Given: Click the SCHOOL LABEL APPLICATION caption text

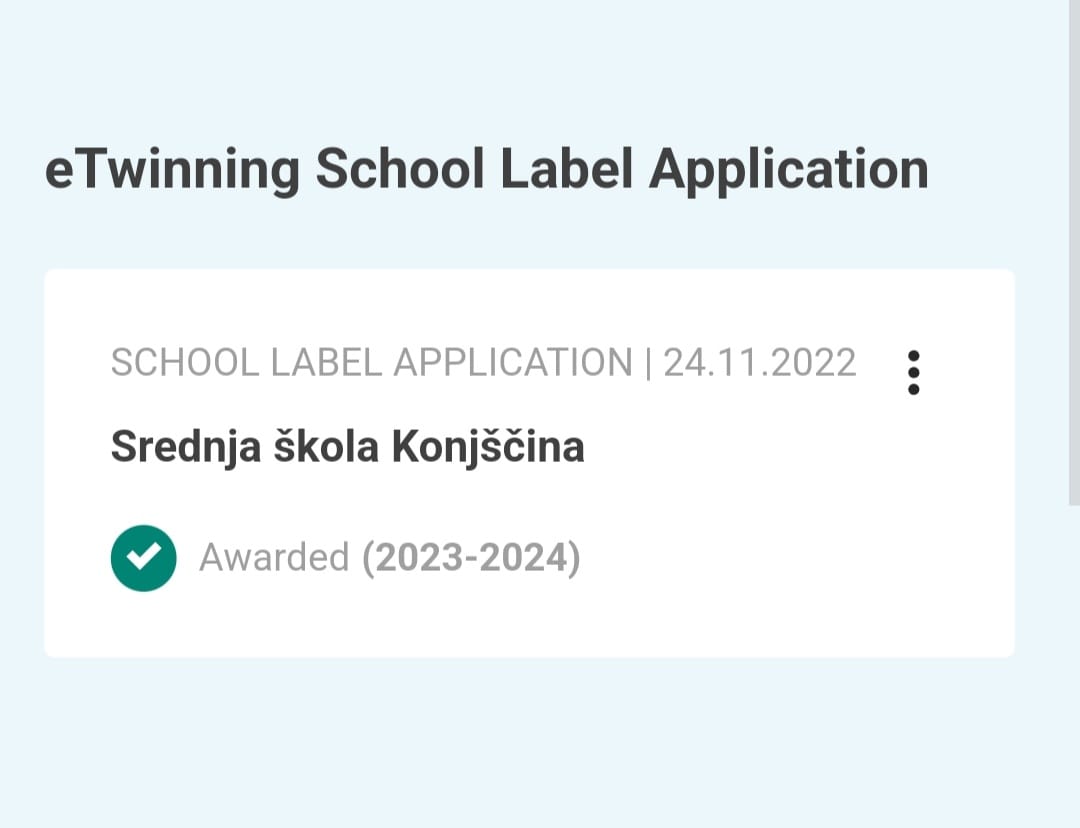Looking at the screenshot, I should [371, 363].
